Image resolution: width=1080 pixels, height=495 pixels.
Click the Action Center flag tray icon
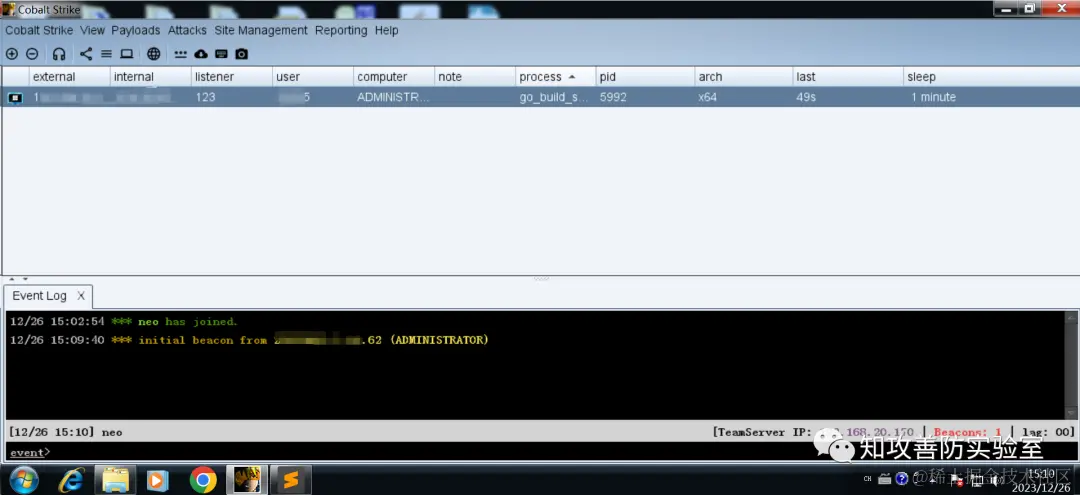tap(955, 479)
